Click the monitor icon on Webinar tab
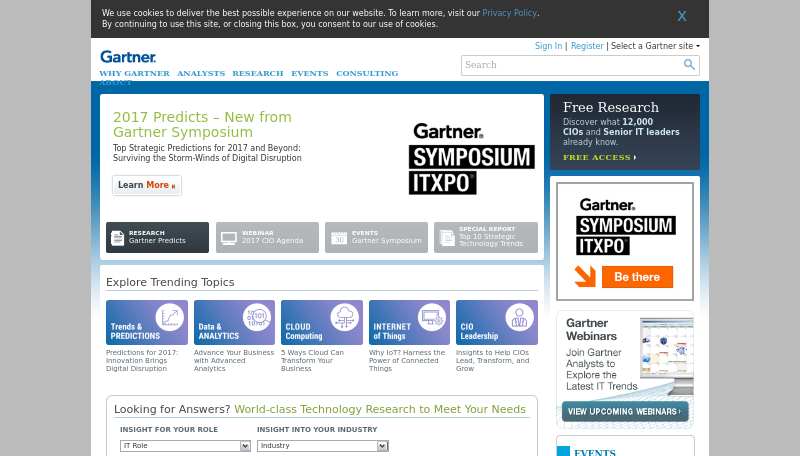 (x=229, y=238)
